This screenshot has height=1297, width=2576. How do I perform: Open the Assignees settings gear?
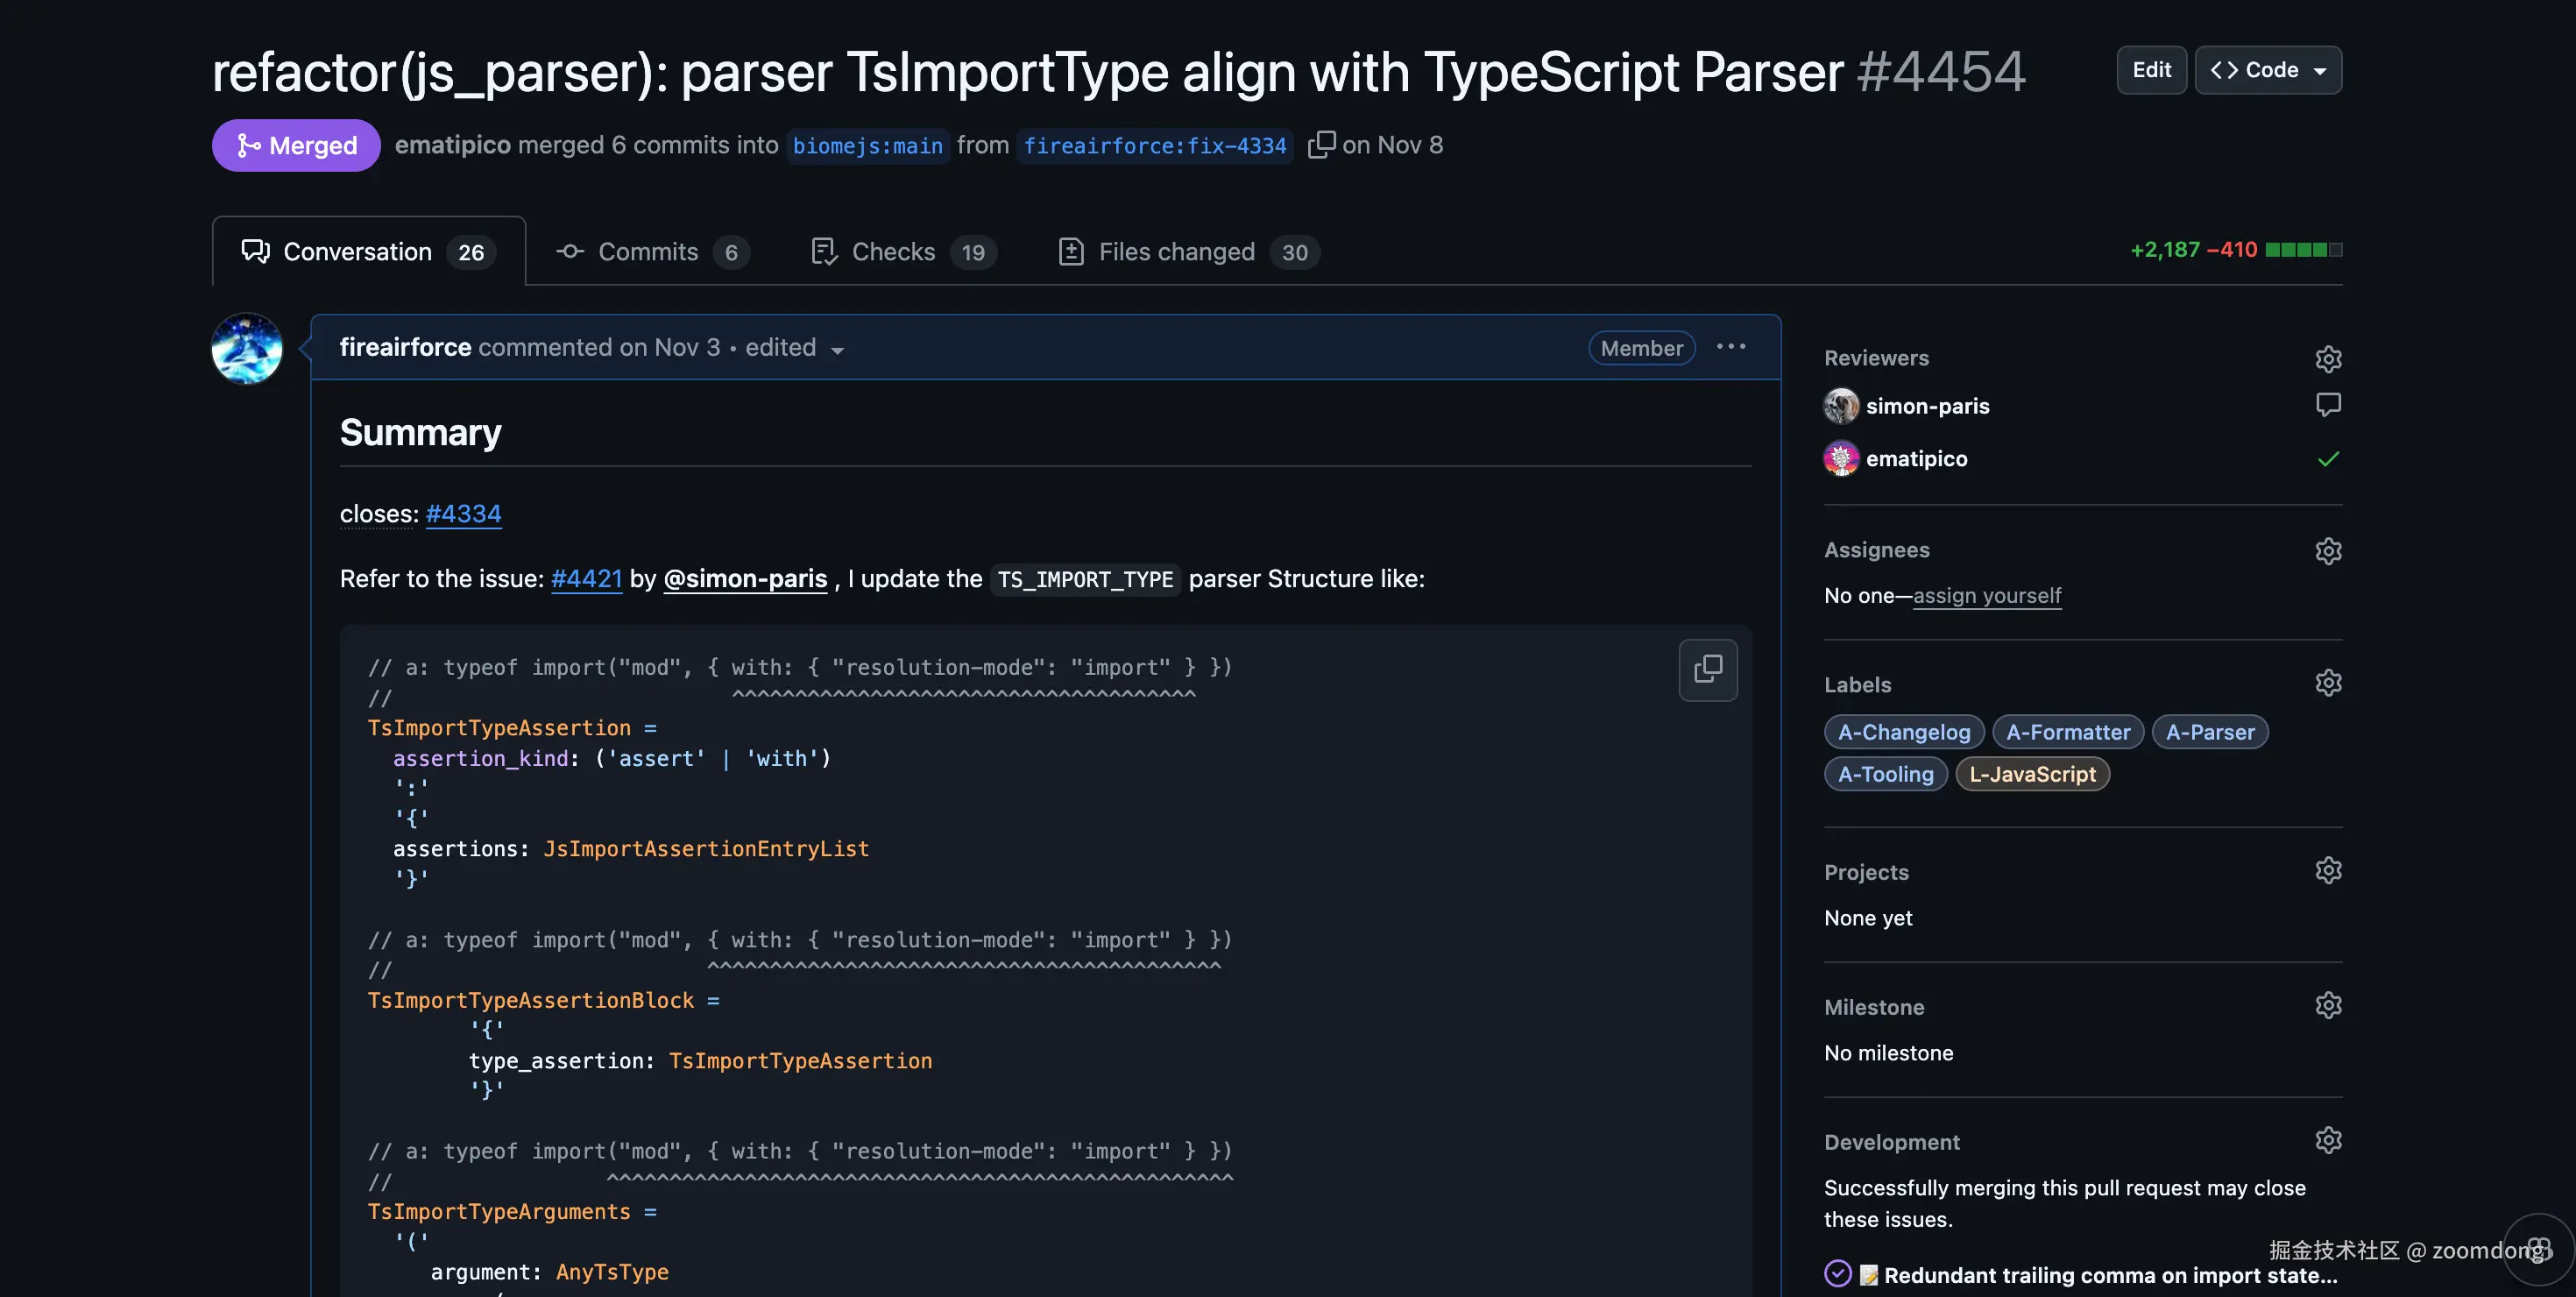(2328, 550)
